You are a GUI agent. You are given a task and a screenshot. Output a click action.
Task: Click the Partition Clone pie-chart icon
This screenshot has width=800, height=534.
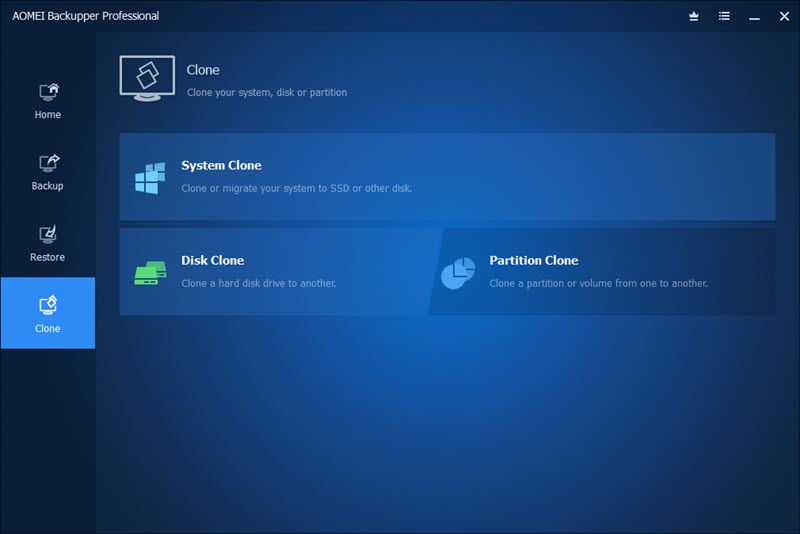[458, 273]
